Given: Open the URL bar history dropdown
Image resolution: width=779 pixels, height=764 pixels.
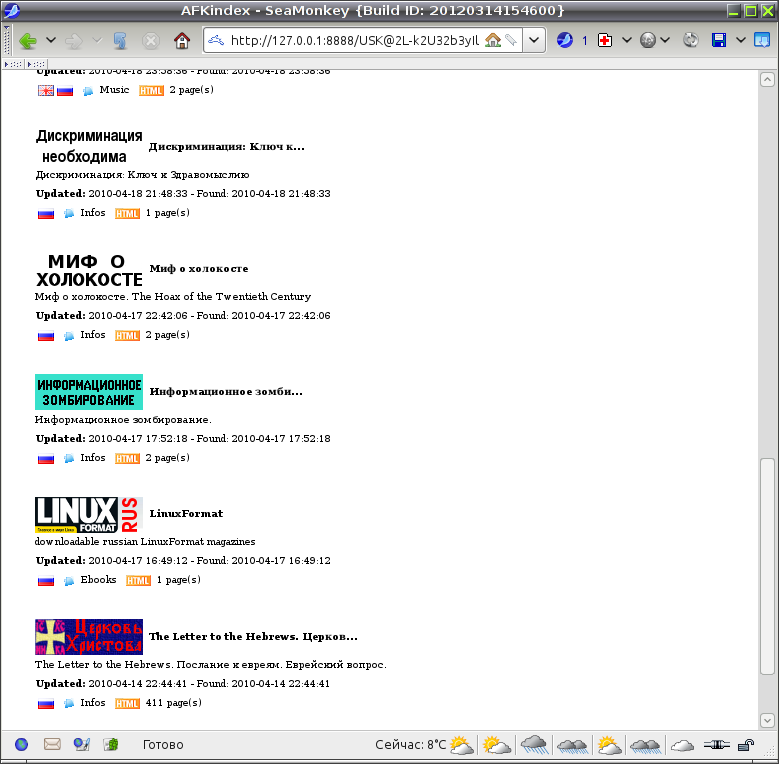Looking at the screenshot, I should tap(534, 40).
